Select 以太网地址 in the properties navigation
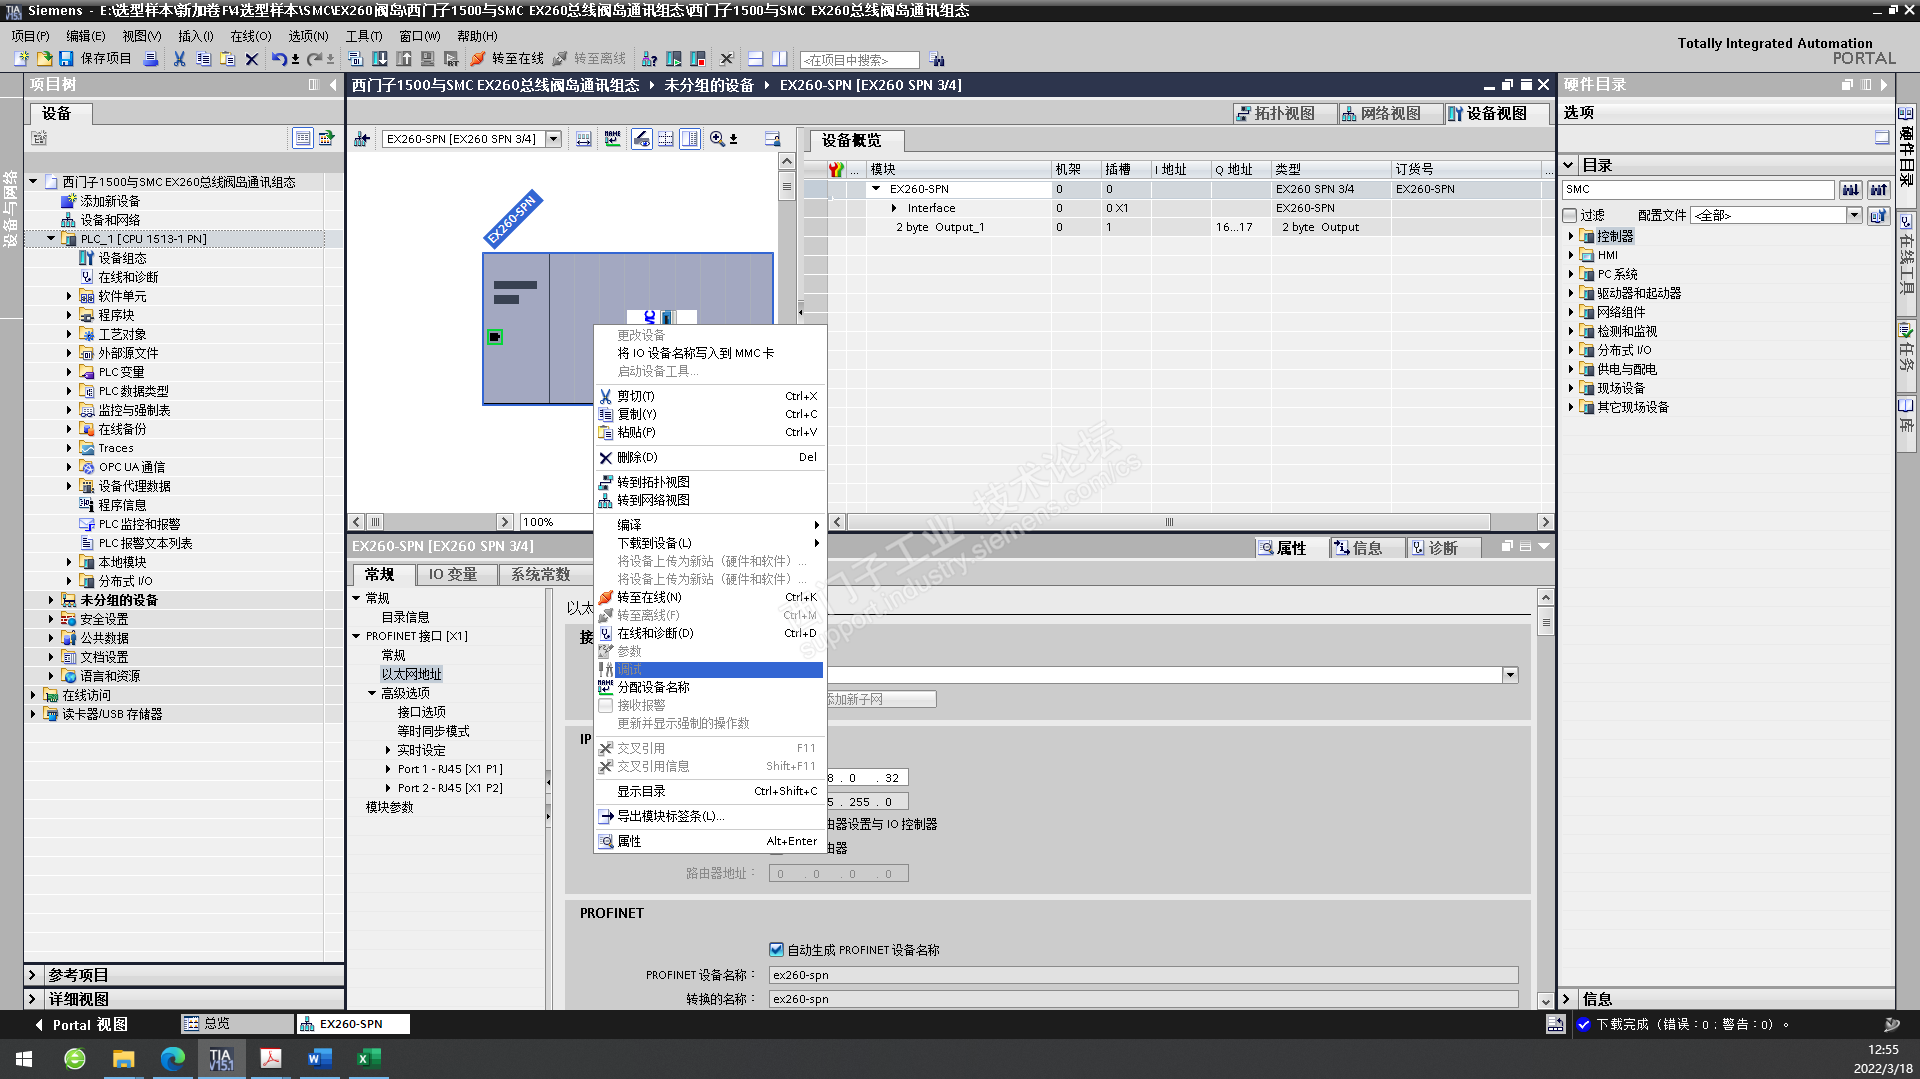Screen dimensions: 1920x1079 (411, 674)
